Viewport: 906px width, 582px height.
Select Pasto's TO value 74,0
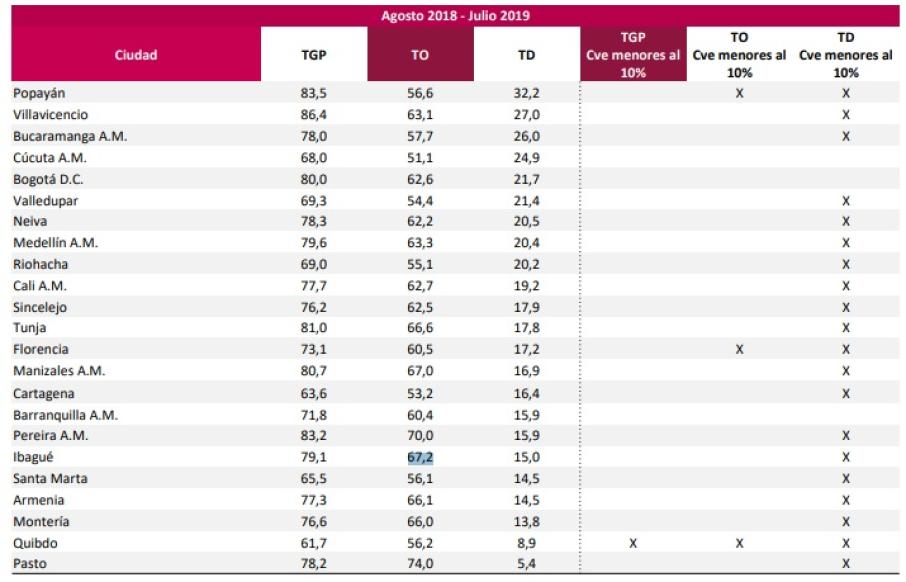420,564
